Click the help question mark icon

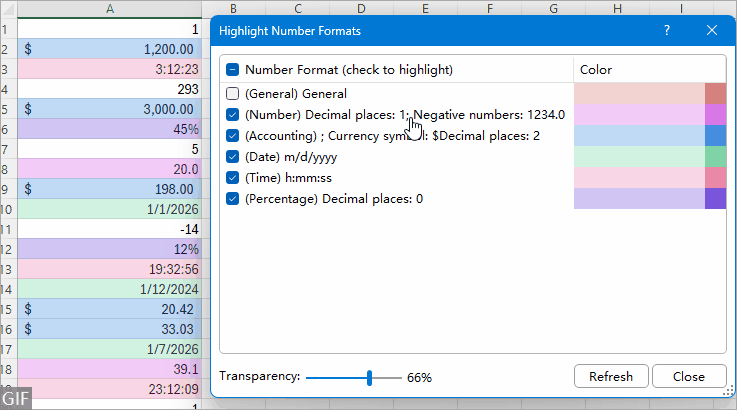[667, 31]
